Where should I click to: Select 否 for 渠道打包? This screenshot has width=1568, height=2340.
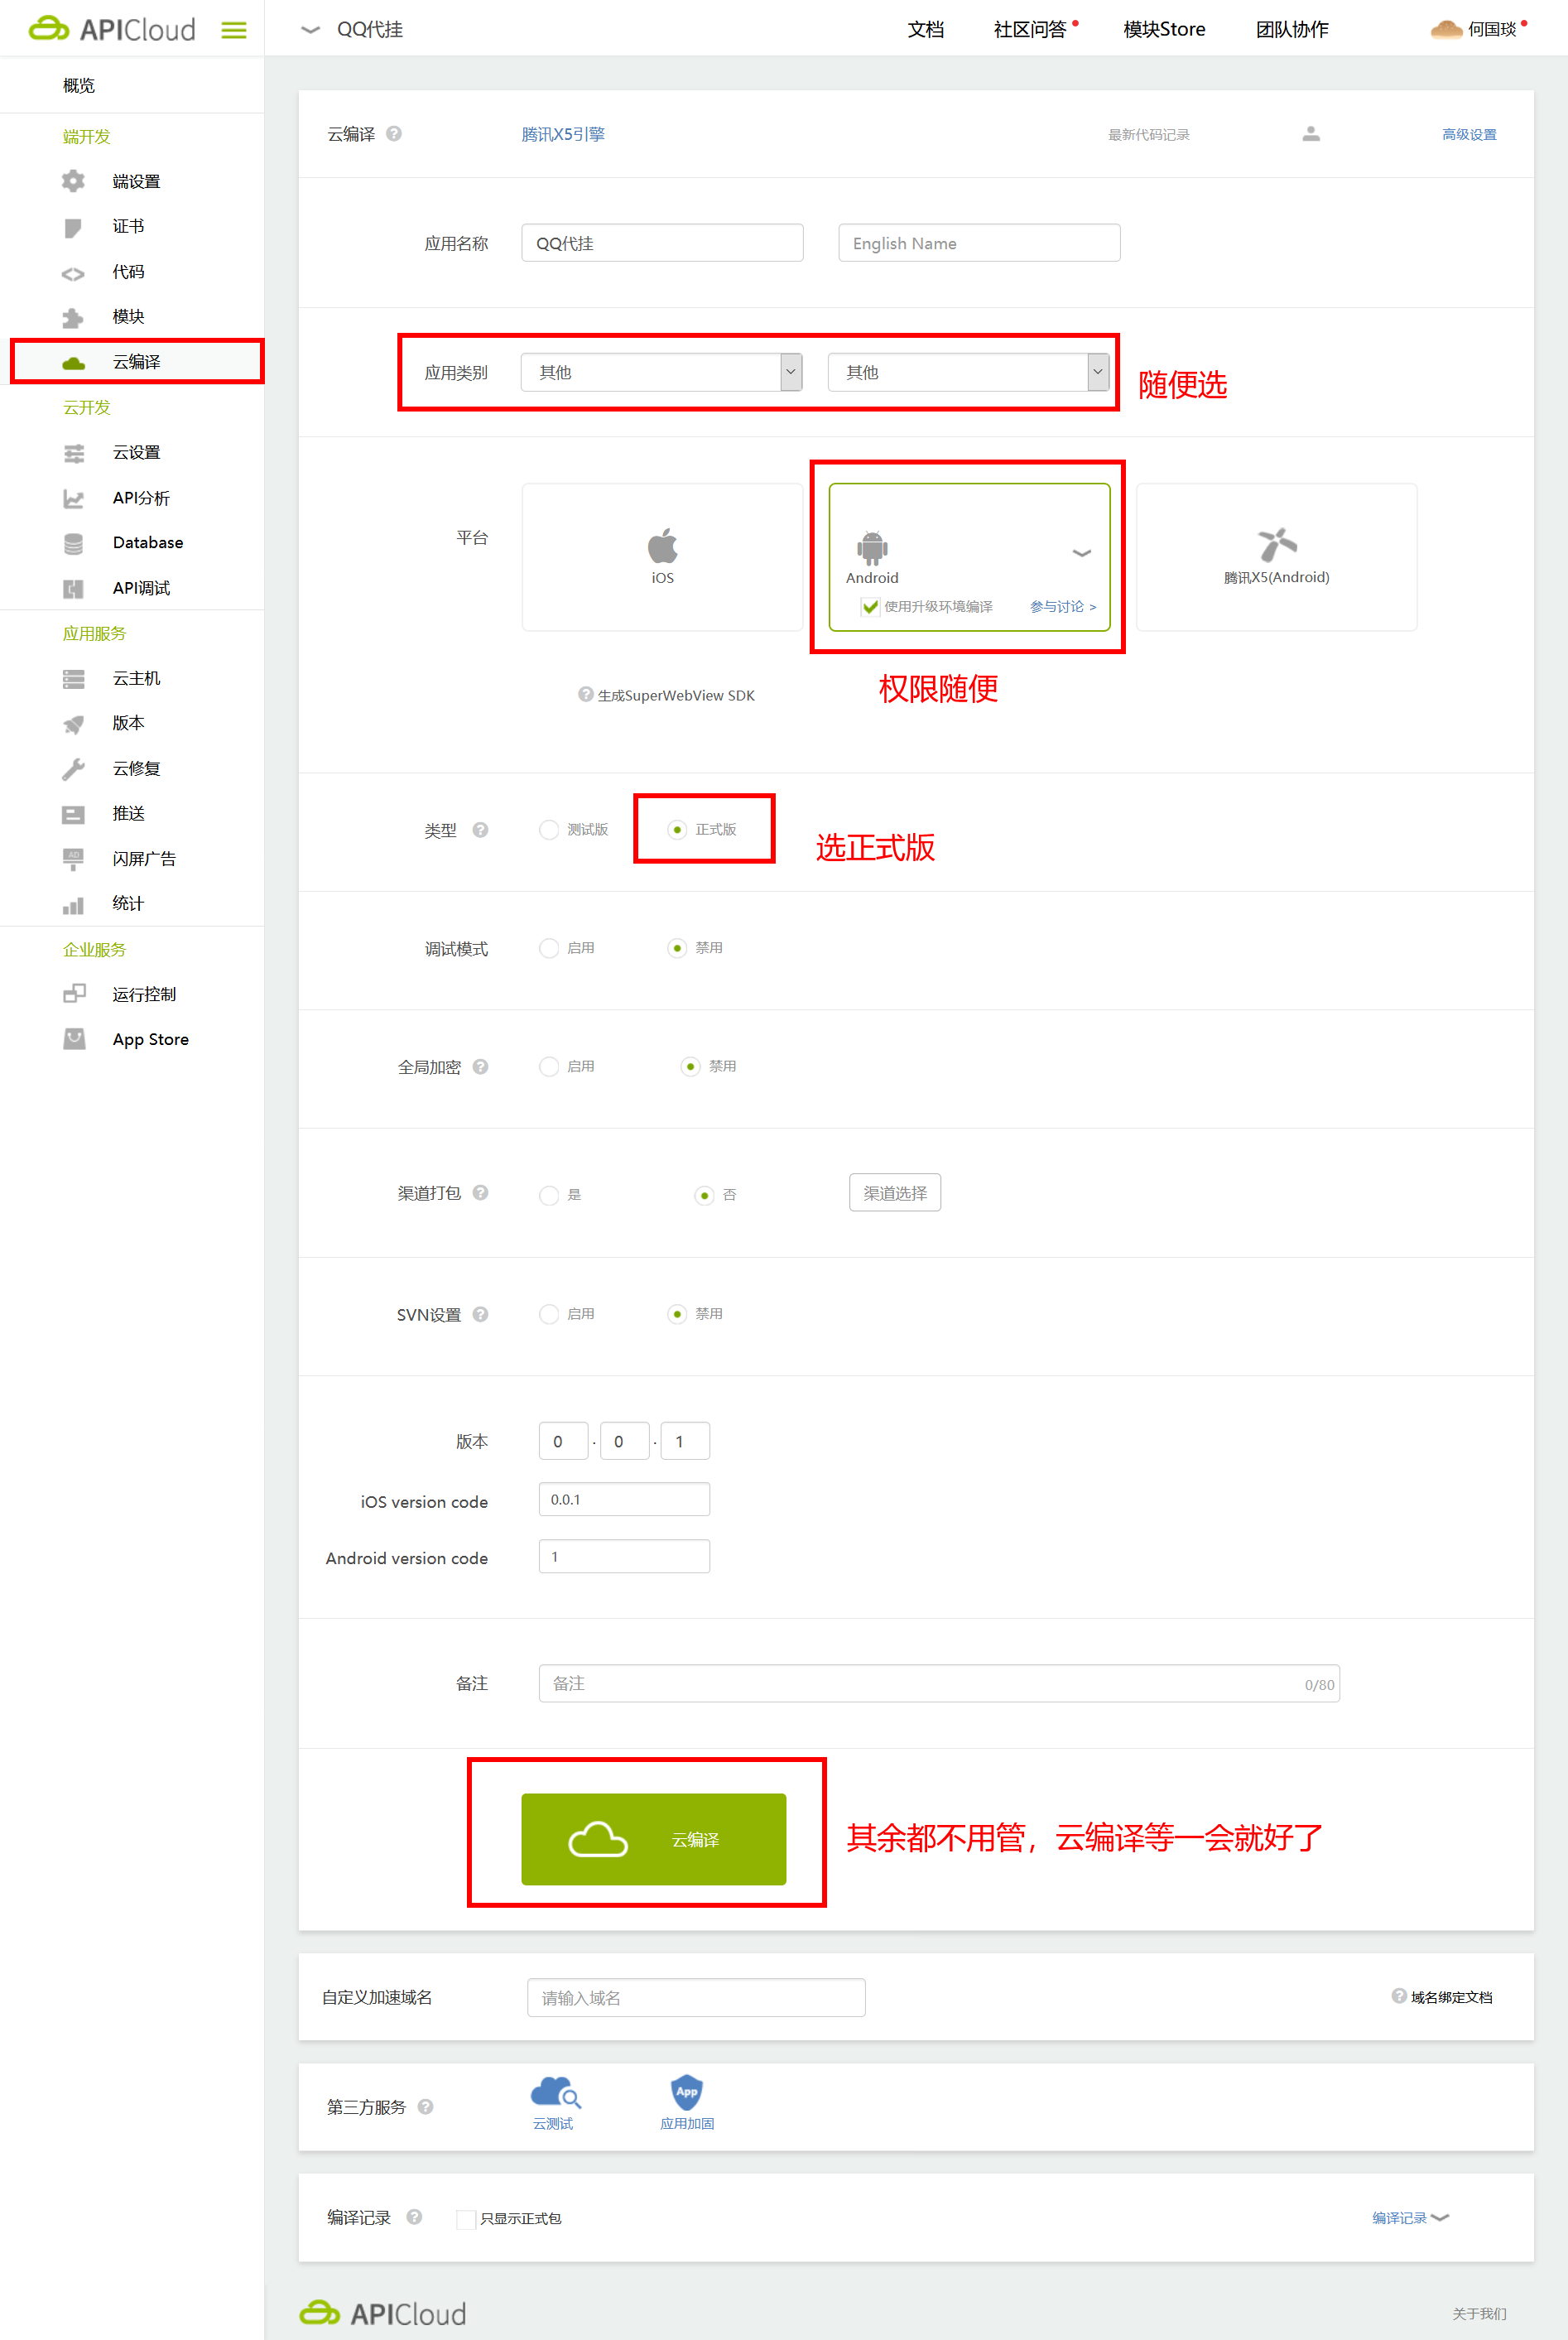click(705, 1195)
